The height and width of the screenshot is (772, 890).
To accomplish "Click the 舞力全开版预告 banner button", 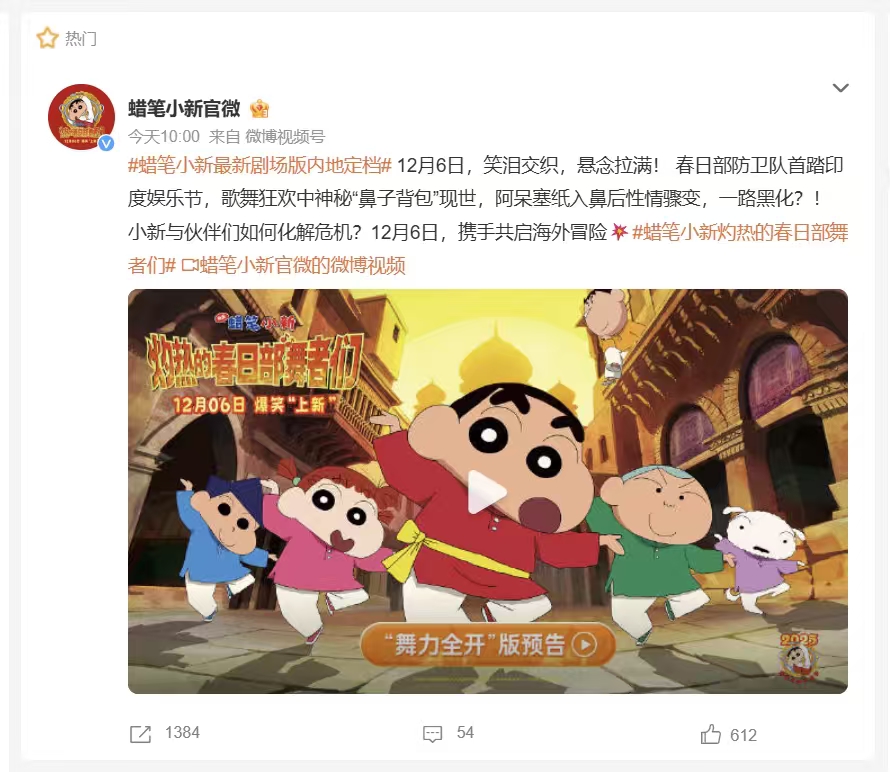I will point(488,644).
